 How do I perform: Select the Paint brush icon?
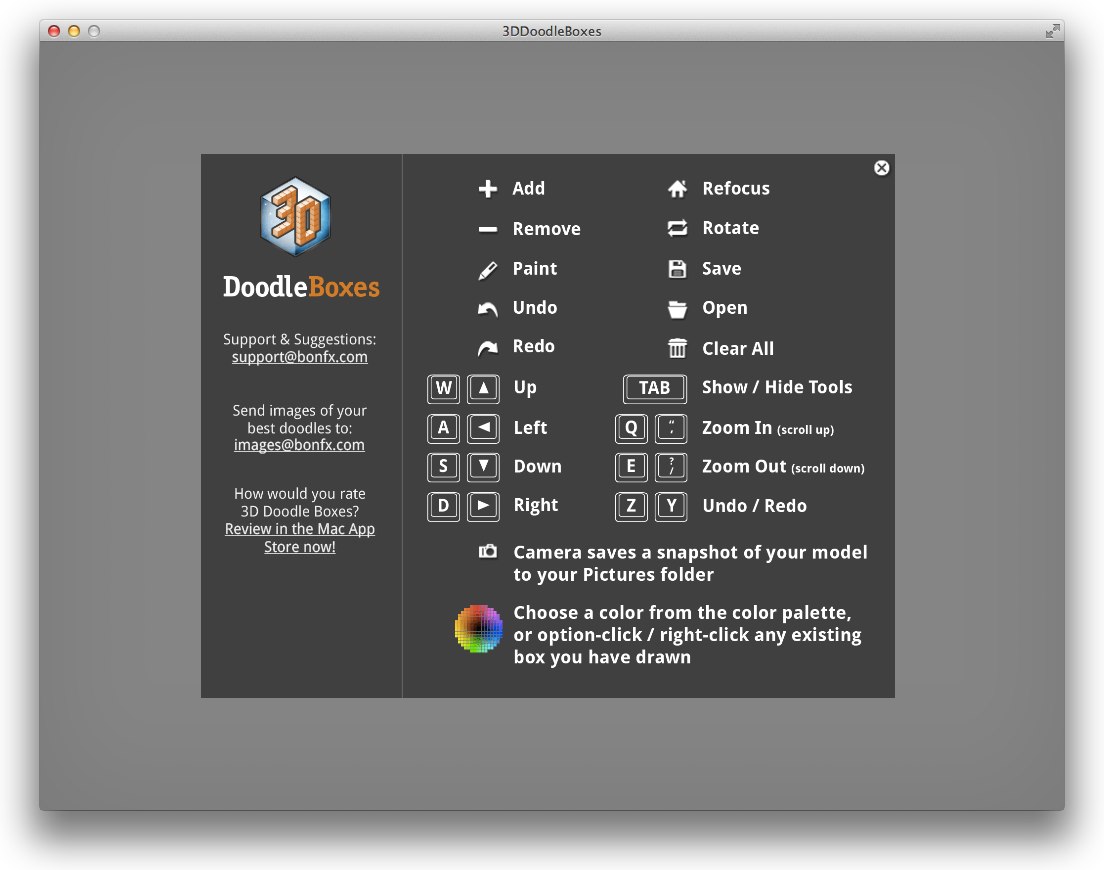(488, 270)
